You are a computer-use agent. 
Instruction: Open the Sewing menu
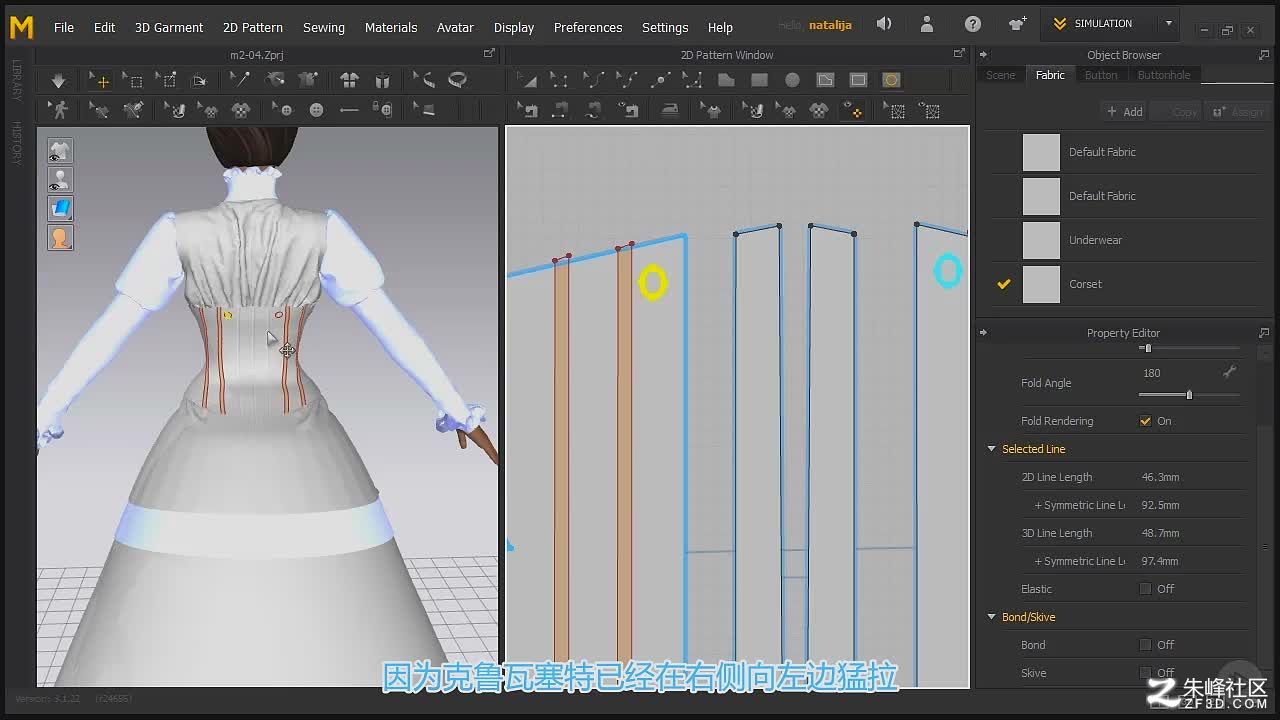[324, 27]
